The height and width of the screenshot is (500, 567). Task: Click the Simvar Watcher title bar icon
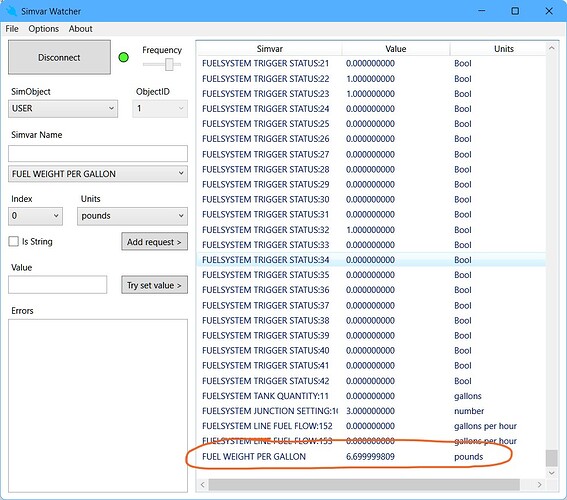pyautogui.click(x=11, y=11)
